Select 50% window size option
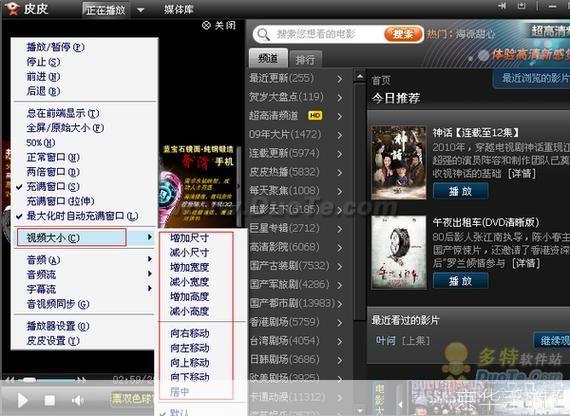The image size is (570, 416). pyautogui.click(x=40, y=143)
